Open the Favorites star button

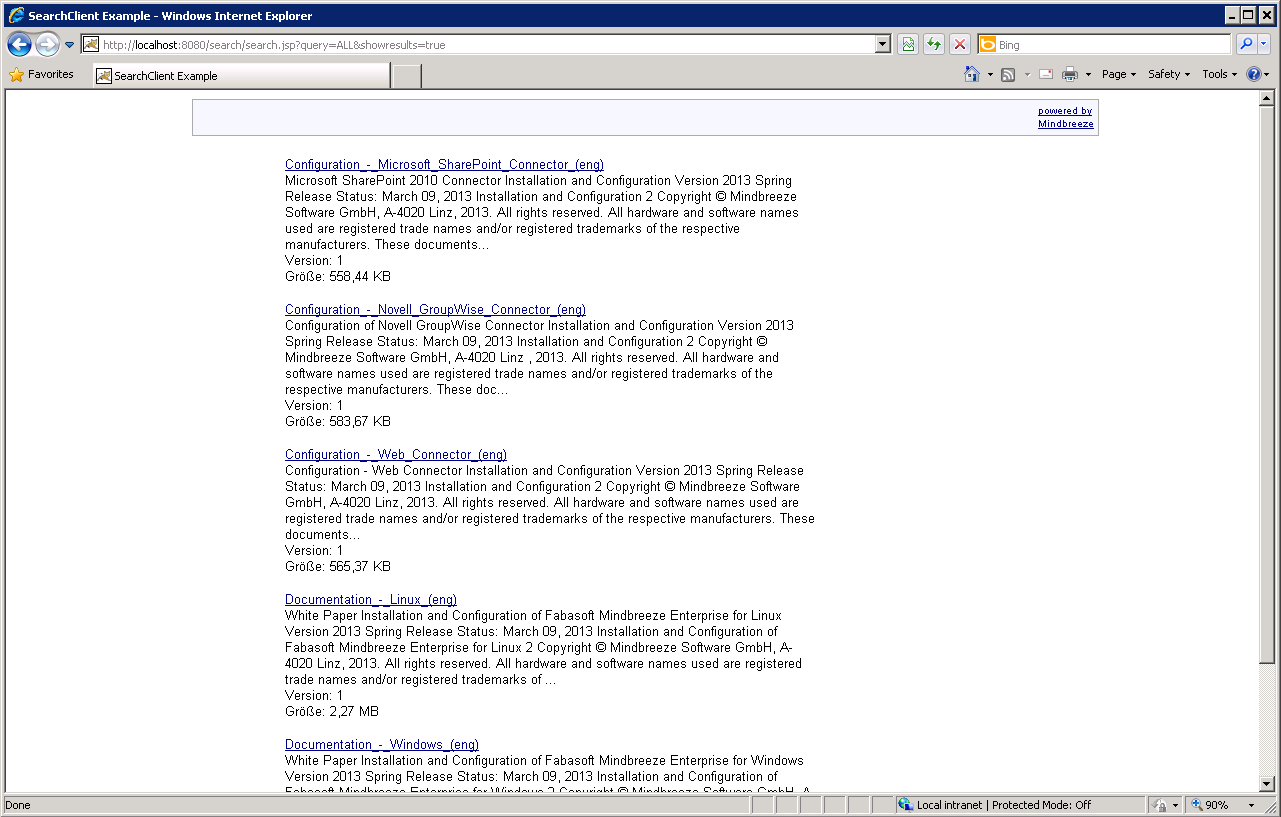click(x=41, y=74)
